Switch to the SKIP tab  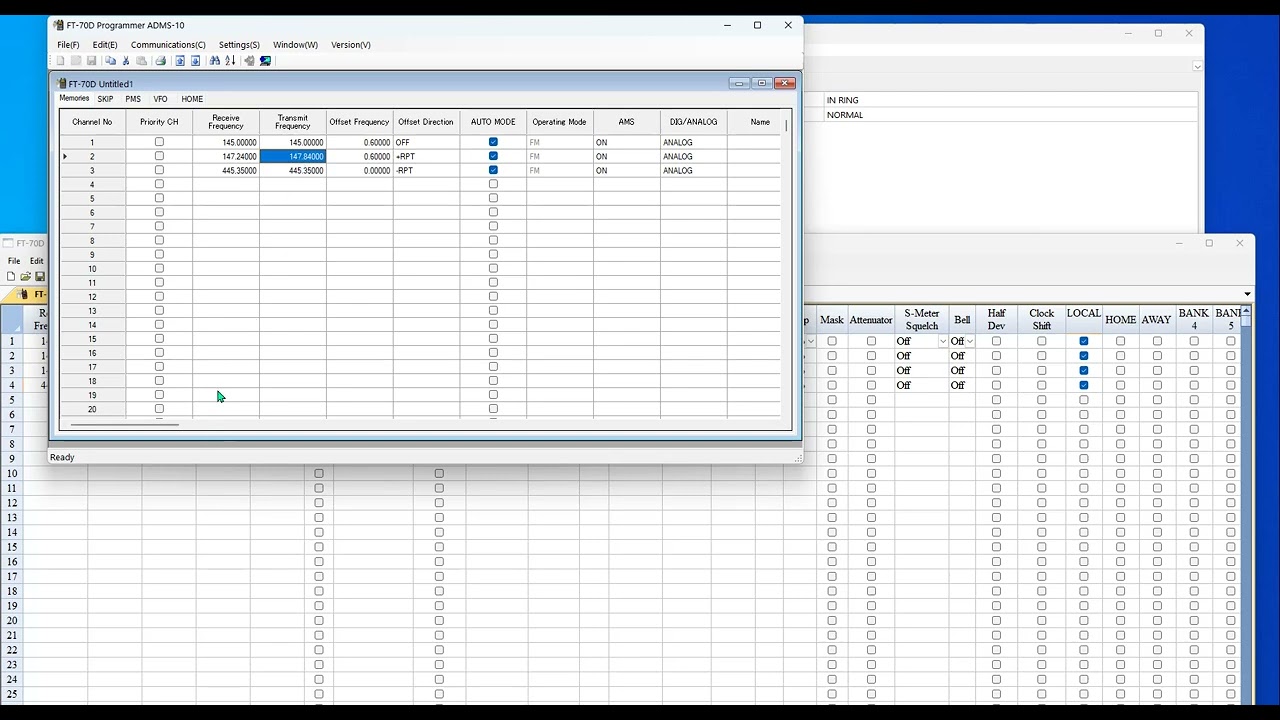click(105, 99)
